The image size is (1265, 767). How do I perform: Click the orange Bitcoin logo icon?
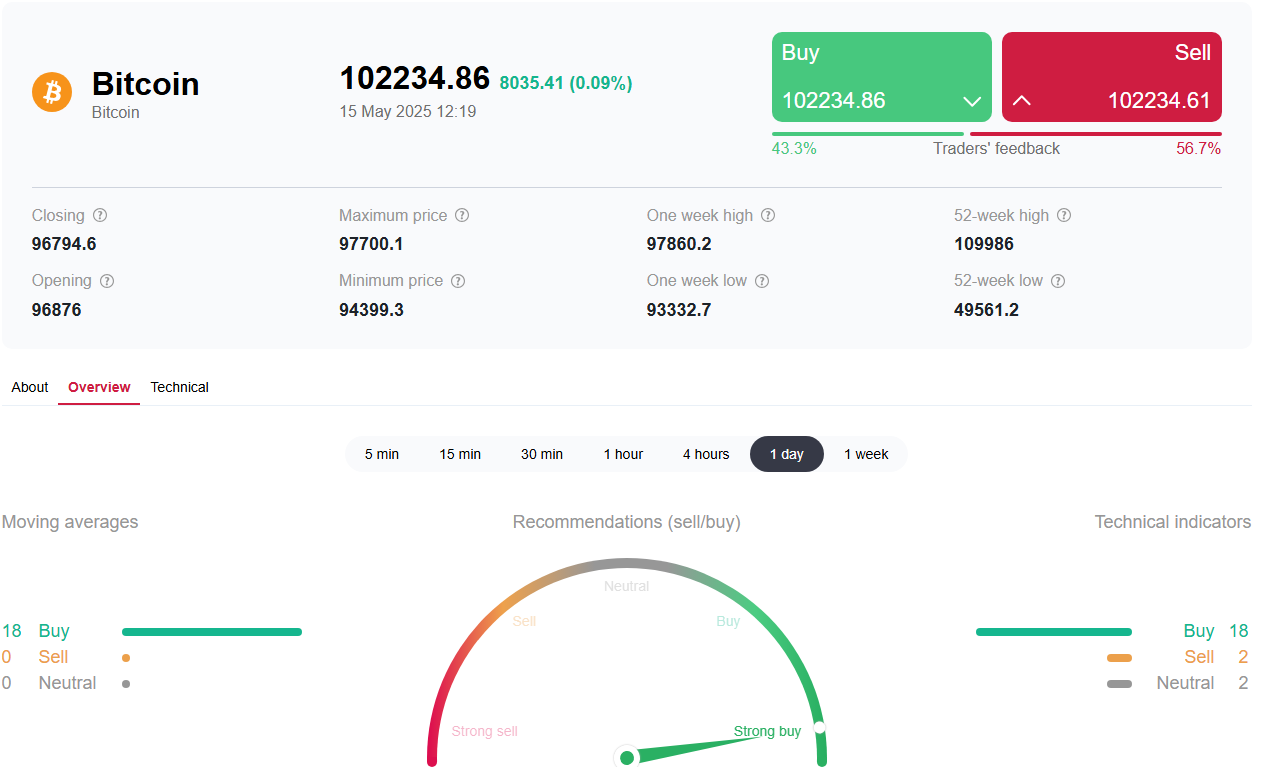pyautogui.click(x=52, y=92)
